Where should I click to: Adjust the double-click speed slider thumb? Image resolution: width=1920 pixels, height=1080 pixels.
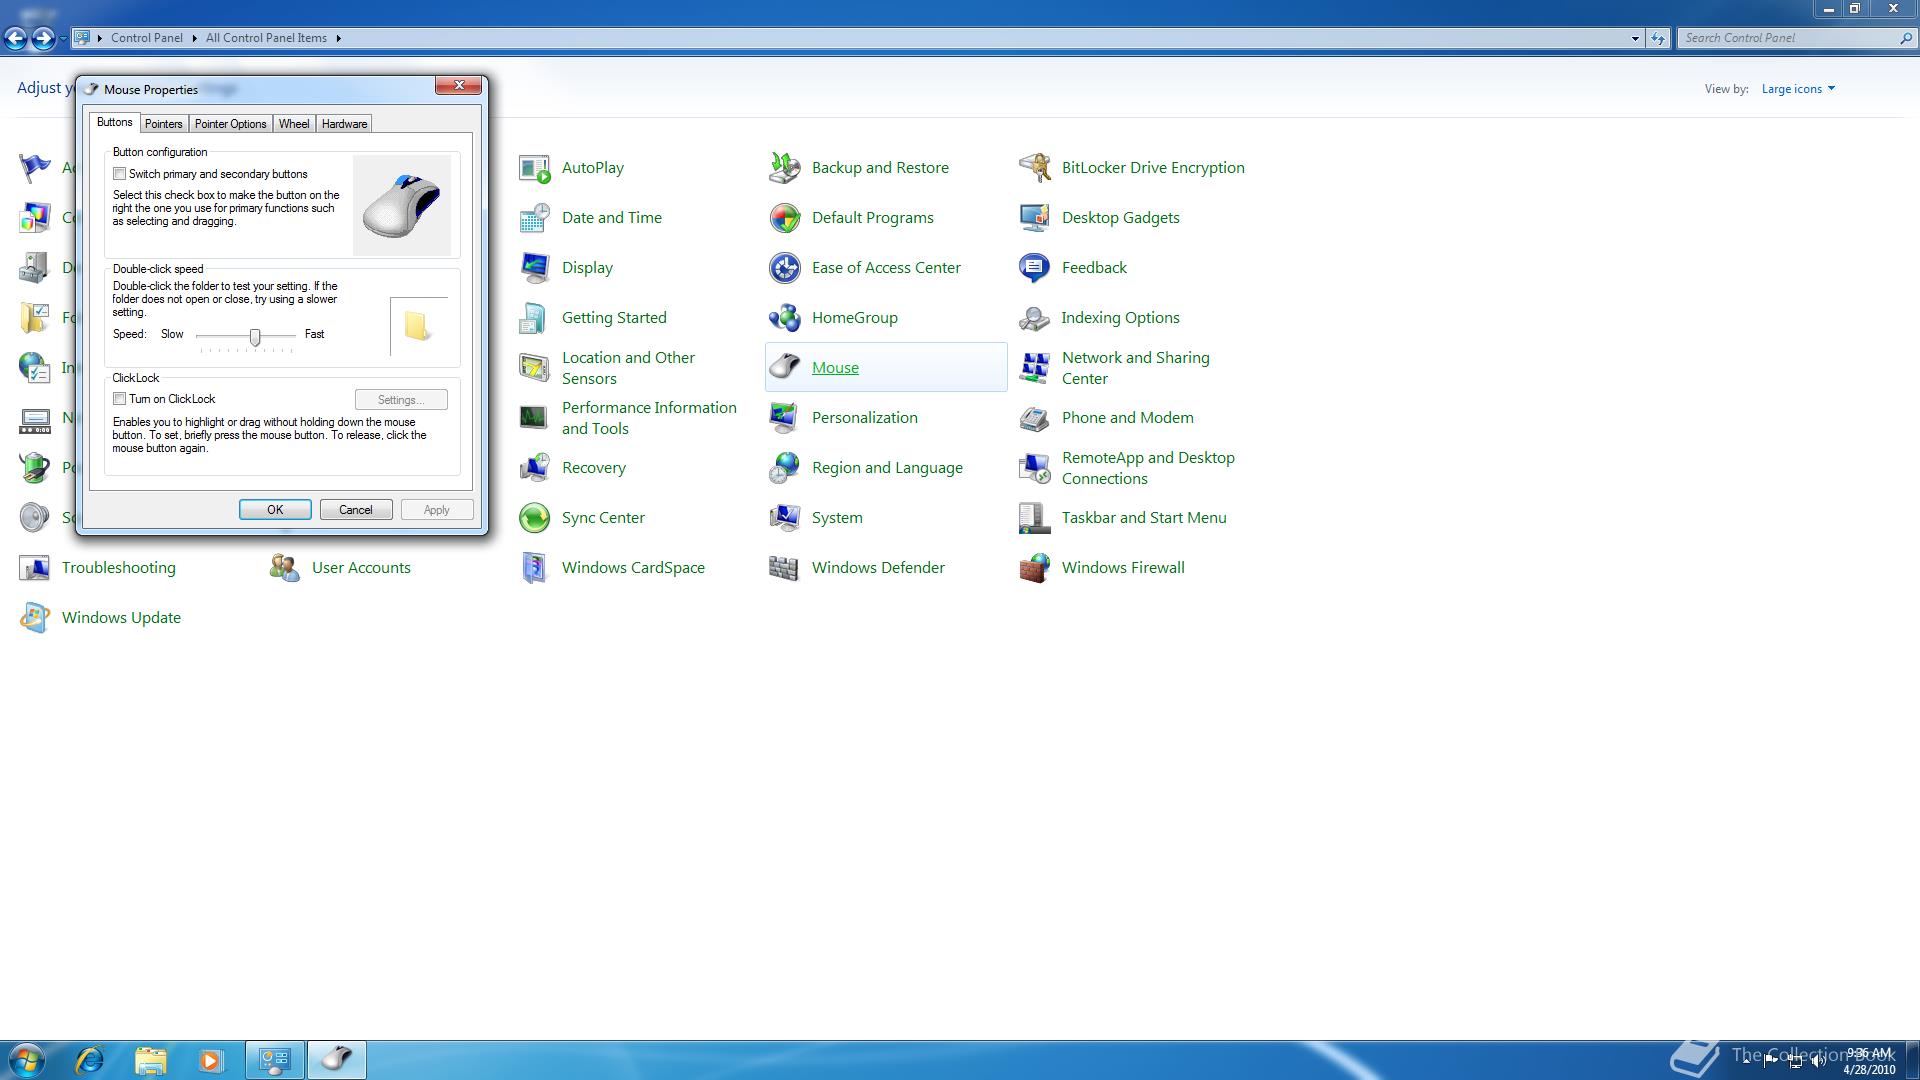click(x=255, y=337)
